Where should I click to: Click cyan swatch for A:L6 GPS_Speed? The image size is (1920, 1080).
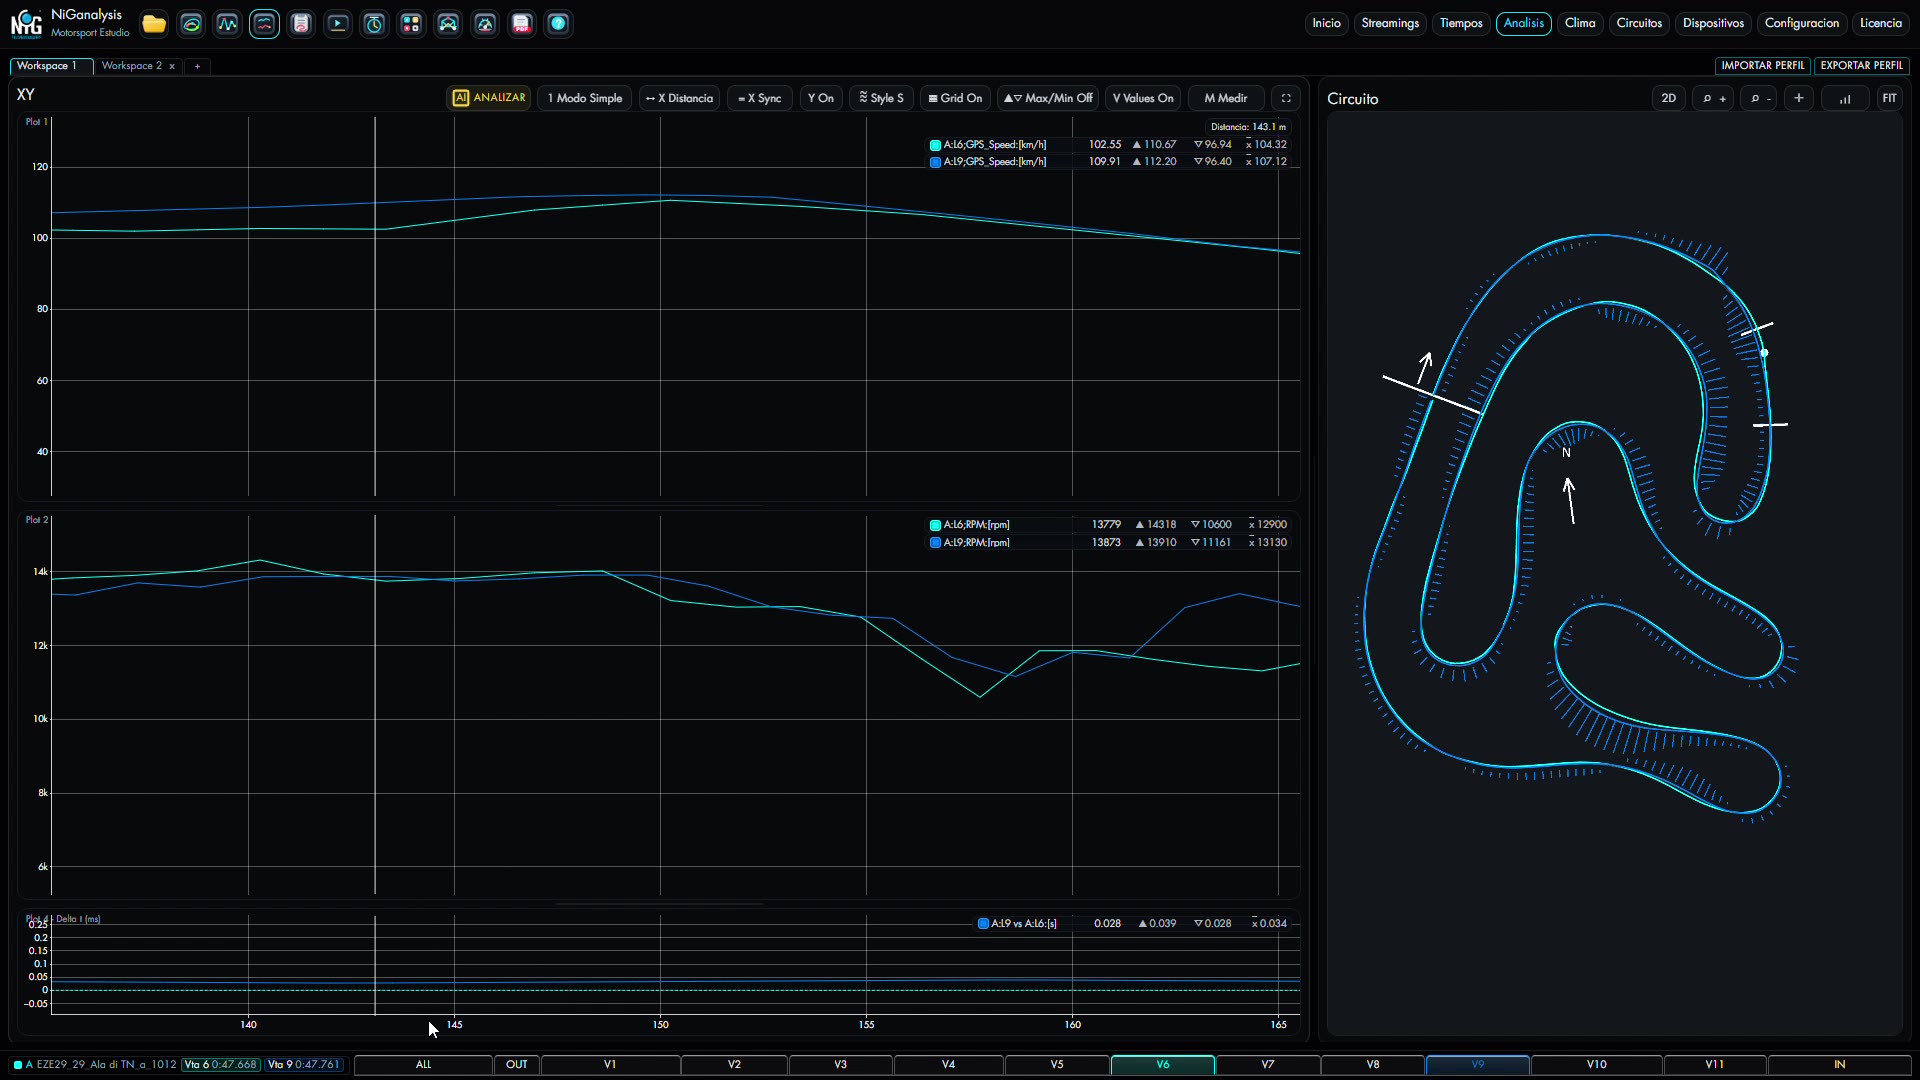coord(935,145)
